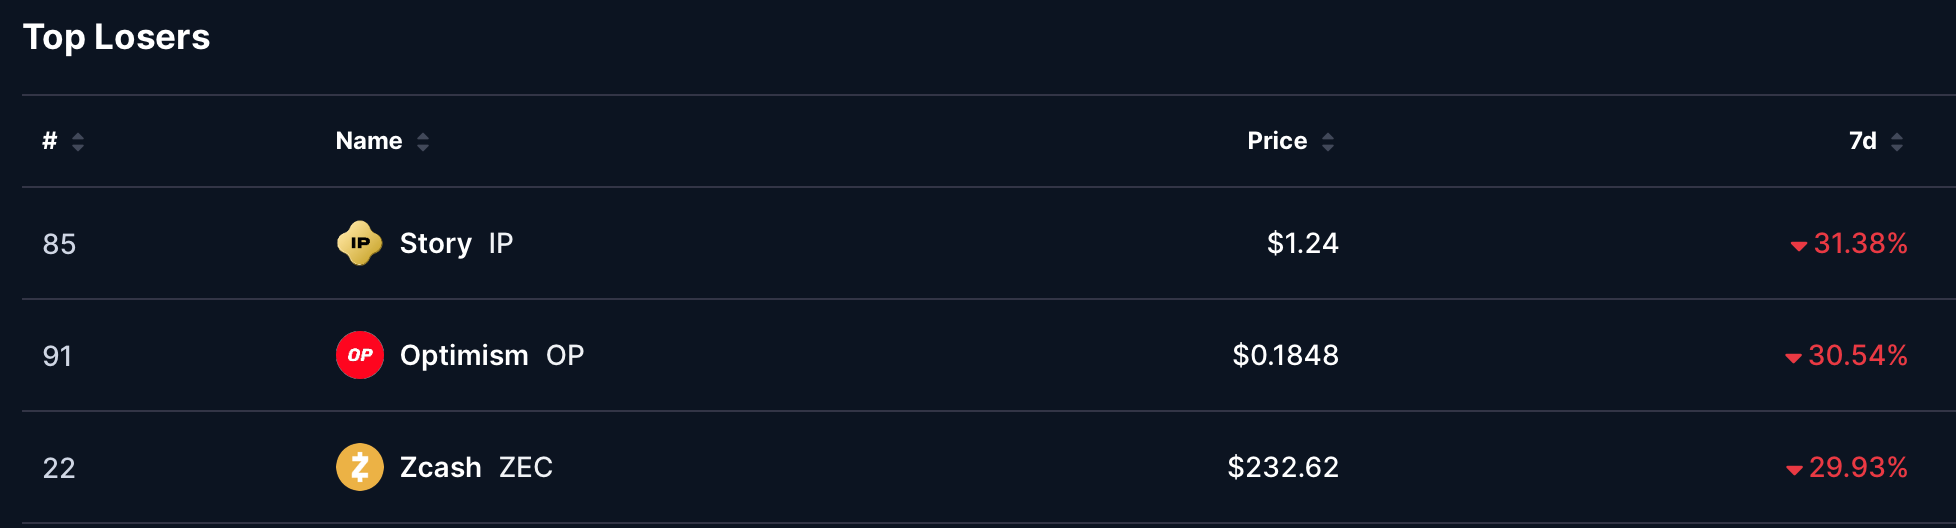Sort by the Name column header

(x=369, y=141)
